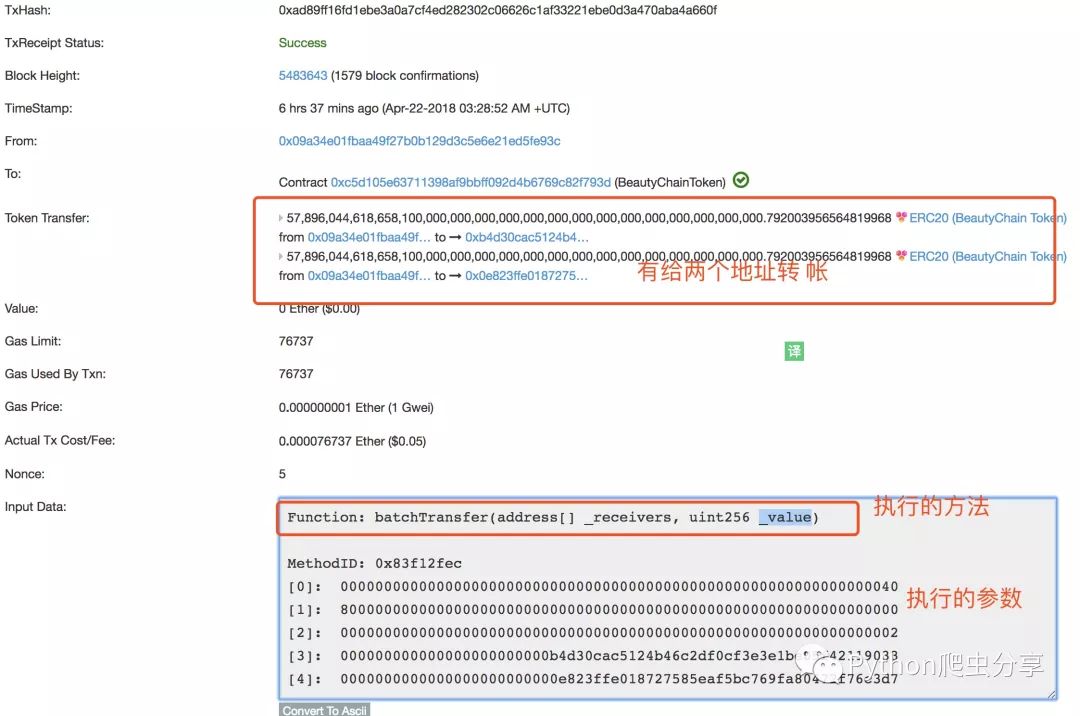The image size is (1080, 716).
Task: Click the TxHash value text
Action: [x=497, y=10]
